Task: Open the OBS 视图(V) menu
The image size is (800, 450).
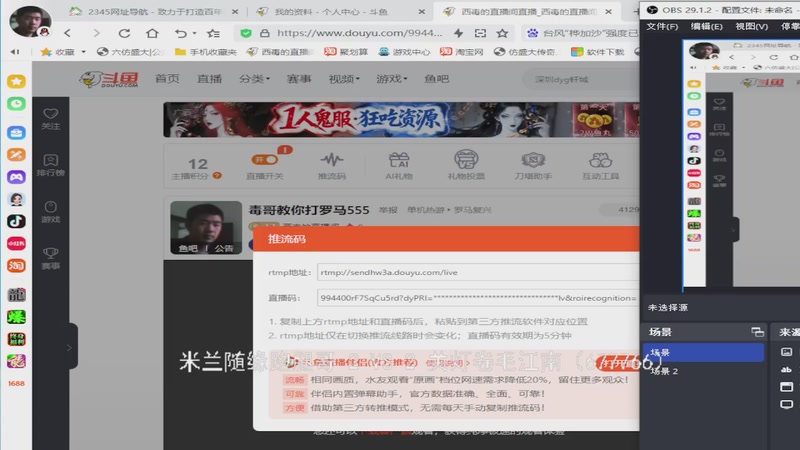Action: 752,26
